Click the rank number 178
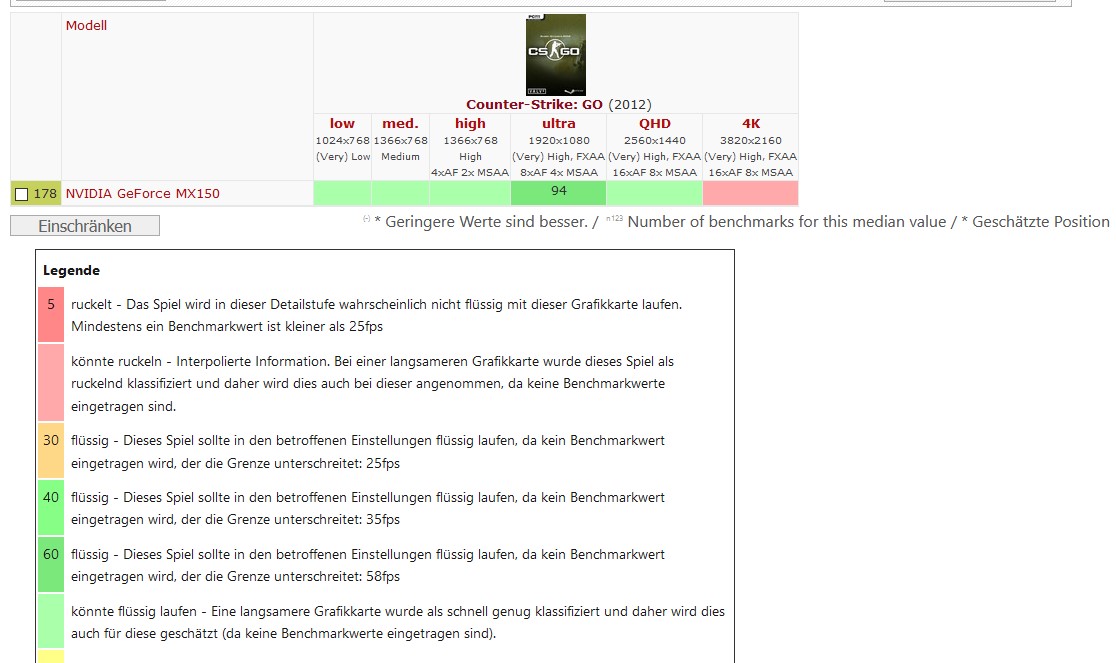This screenshot has width=1116, height=663. (x=45, y=193)
